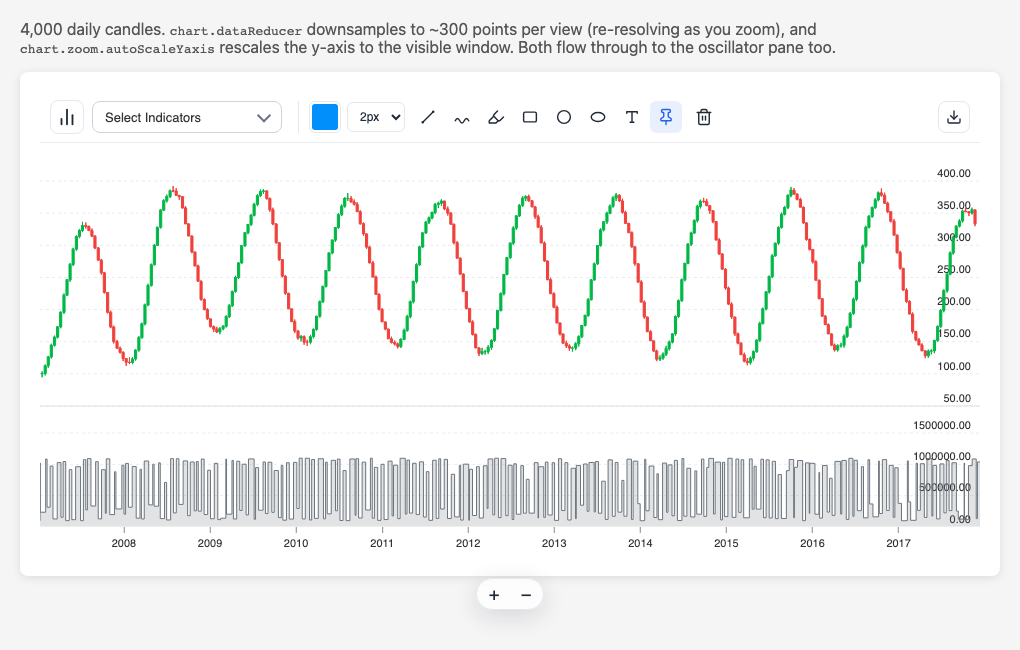Image resolution: width=1020 pixels, height=650 pixels.
Task: Open the Select Indicators dropdown
Action: click(187, 117)
